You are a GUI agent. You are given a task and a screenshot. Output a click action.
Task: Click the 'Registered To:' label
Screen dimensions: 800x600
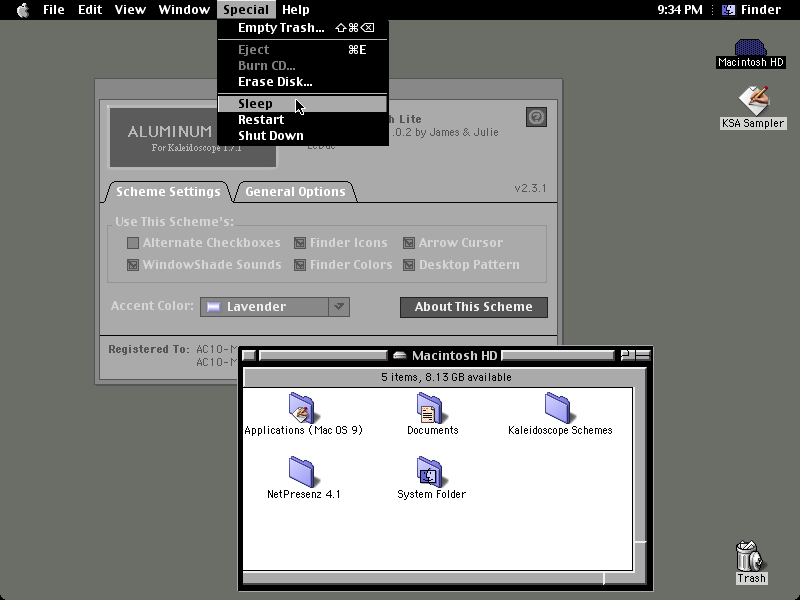[148, 349]
